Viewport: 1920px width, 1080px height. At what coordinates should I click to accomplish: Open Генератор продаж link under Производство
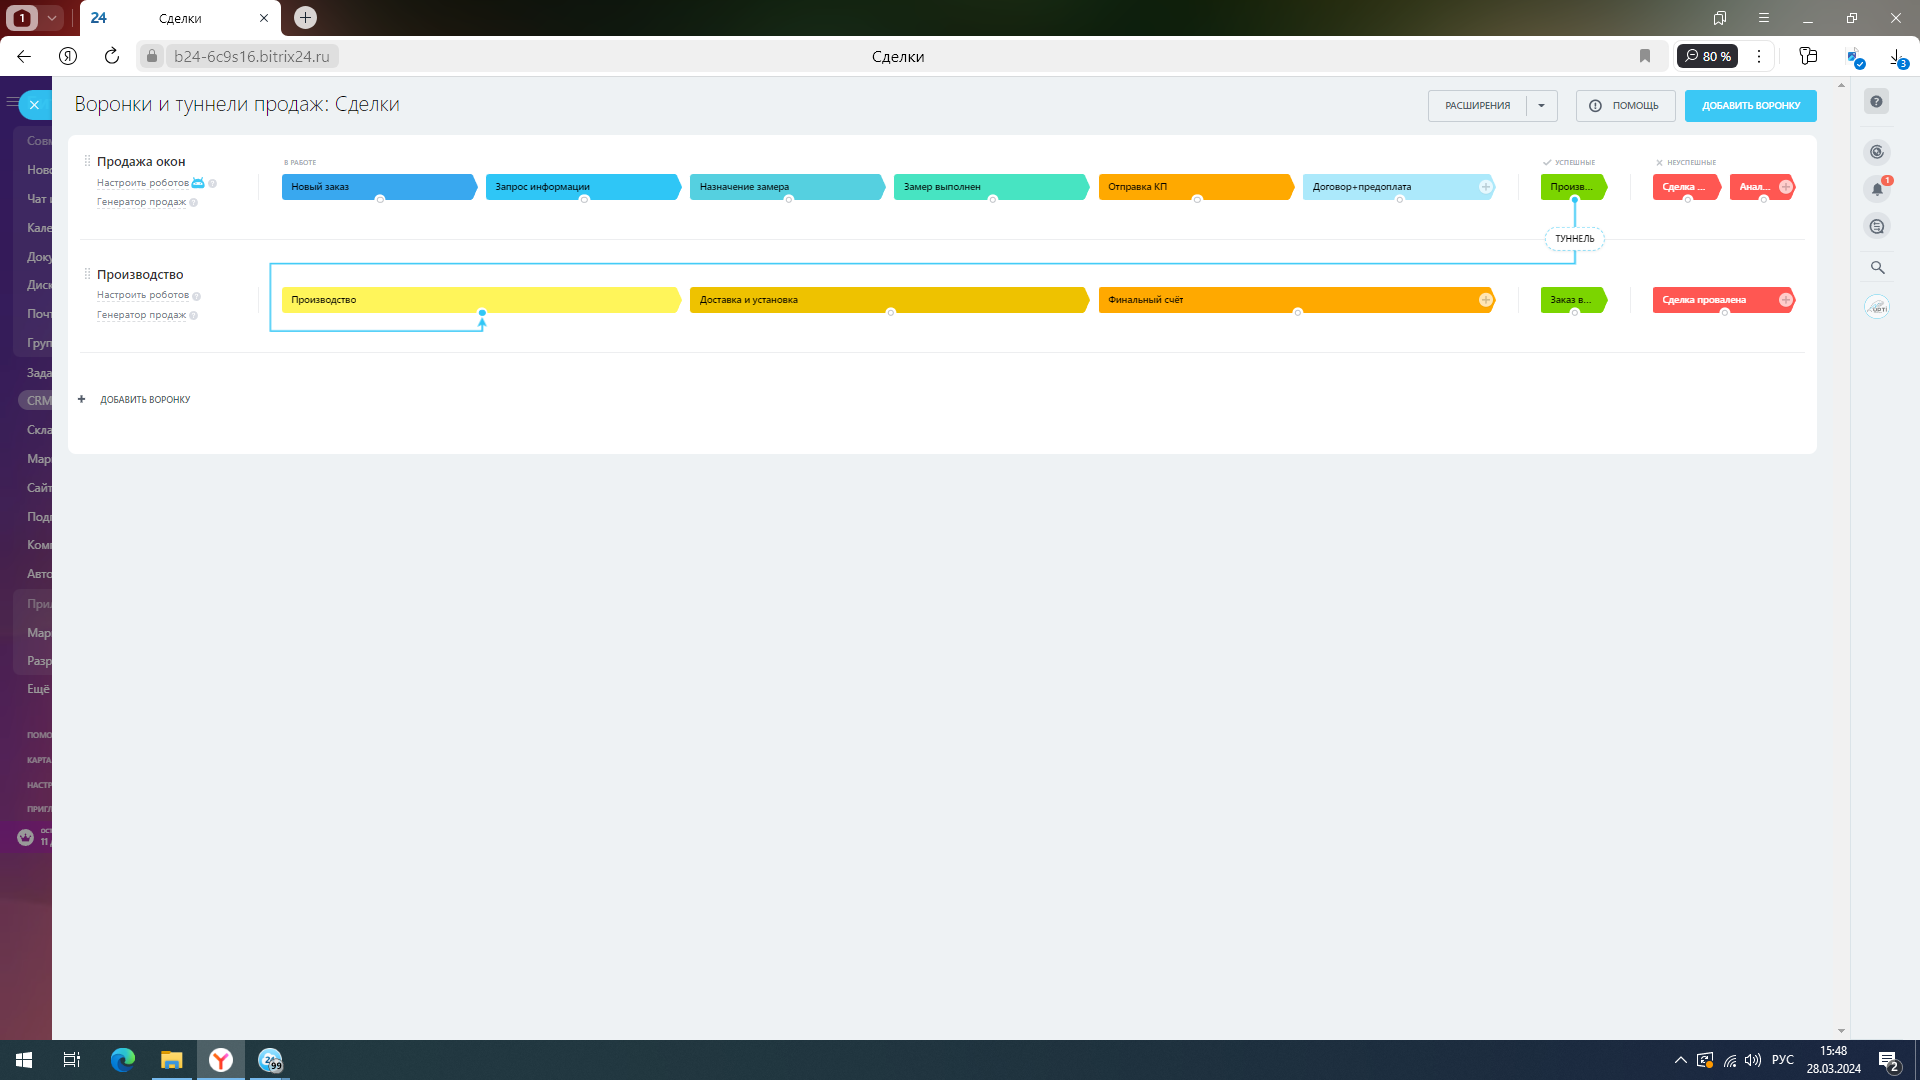(141, 315)
